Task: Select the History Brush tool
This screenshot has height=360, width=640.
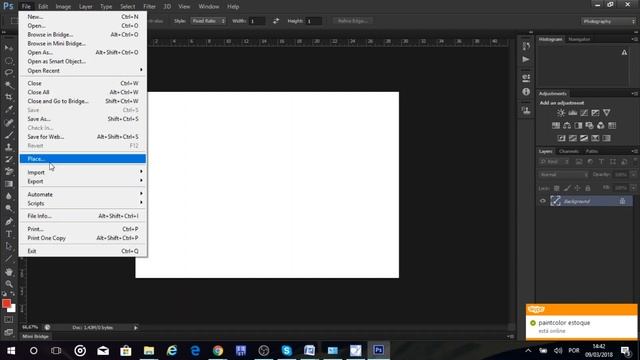Action: click(9, 159)
